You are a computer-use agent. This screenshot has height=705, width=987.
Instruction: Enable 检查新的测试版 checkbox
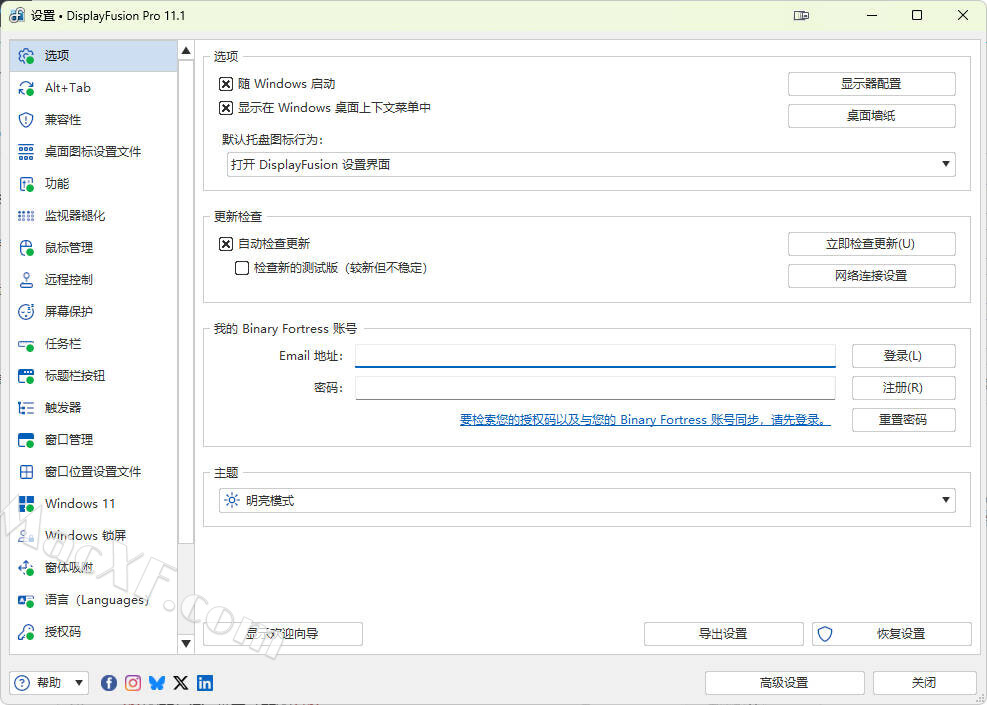[242, 268]
